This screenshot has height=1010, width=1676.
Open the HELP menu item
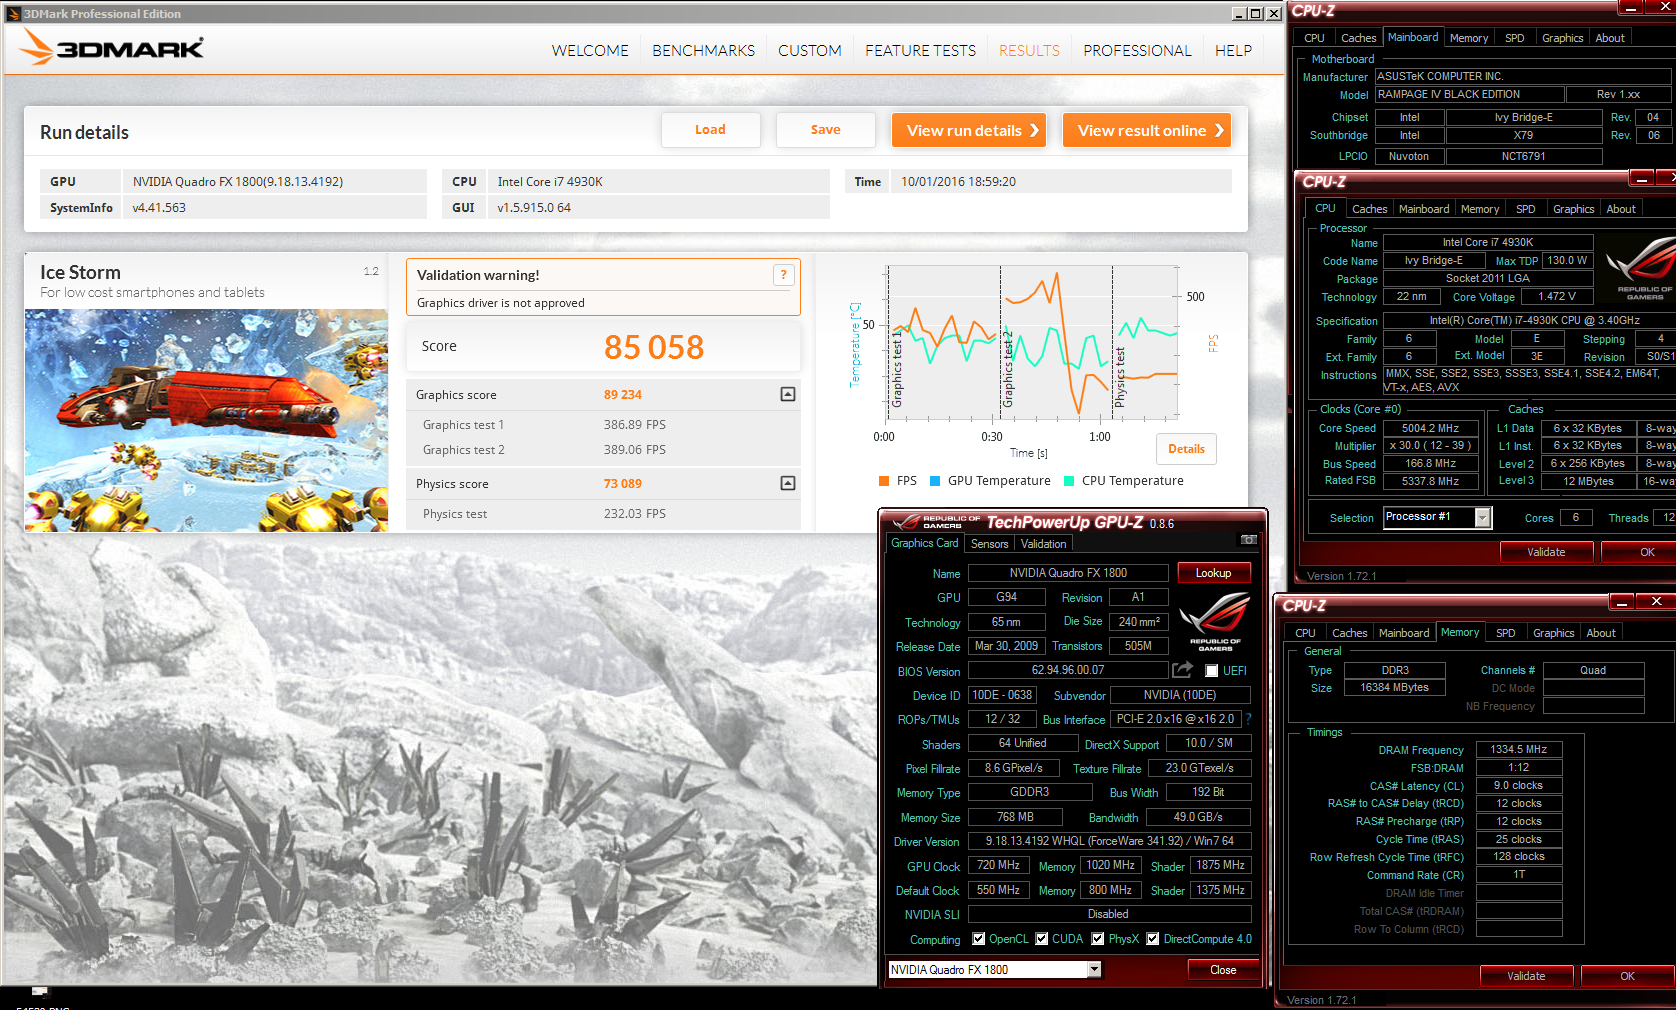coord(1233,50)
